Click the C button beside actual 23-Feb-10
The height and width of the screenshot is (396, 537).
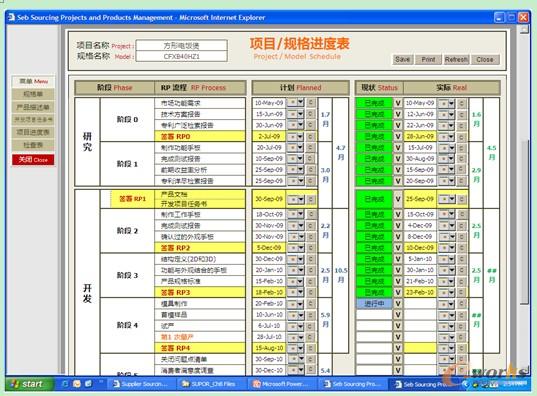click(x=461, y=293)
